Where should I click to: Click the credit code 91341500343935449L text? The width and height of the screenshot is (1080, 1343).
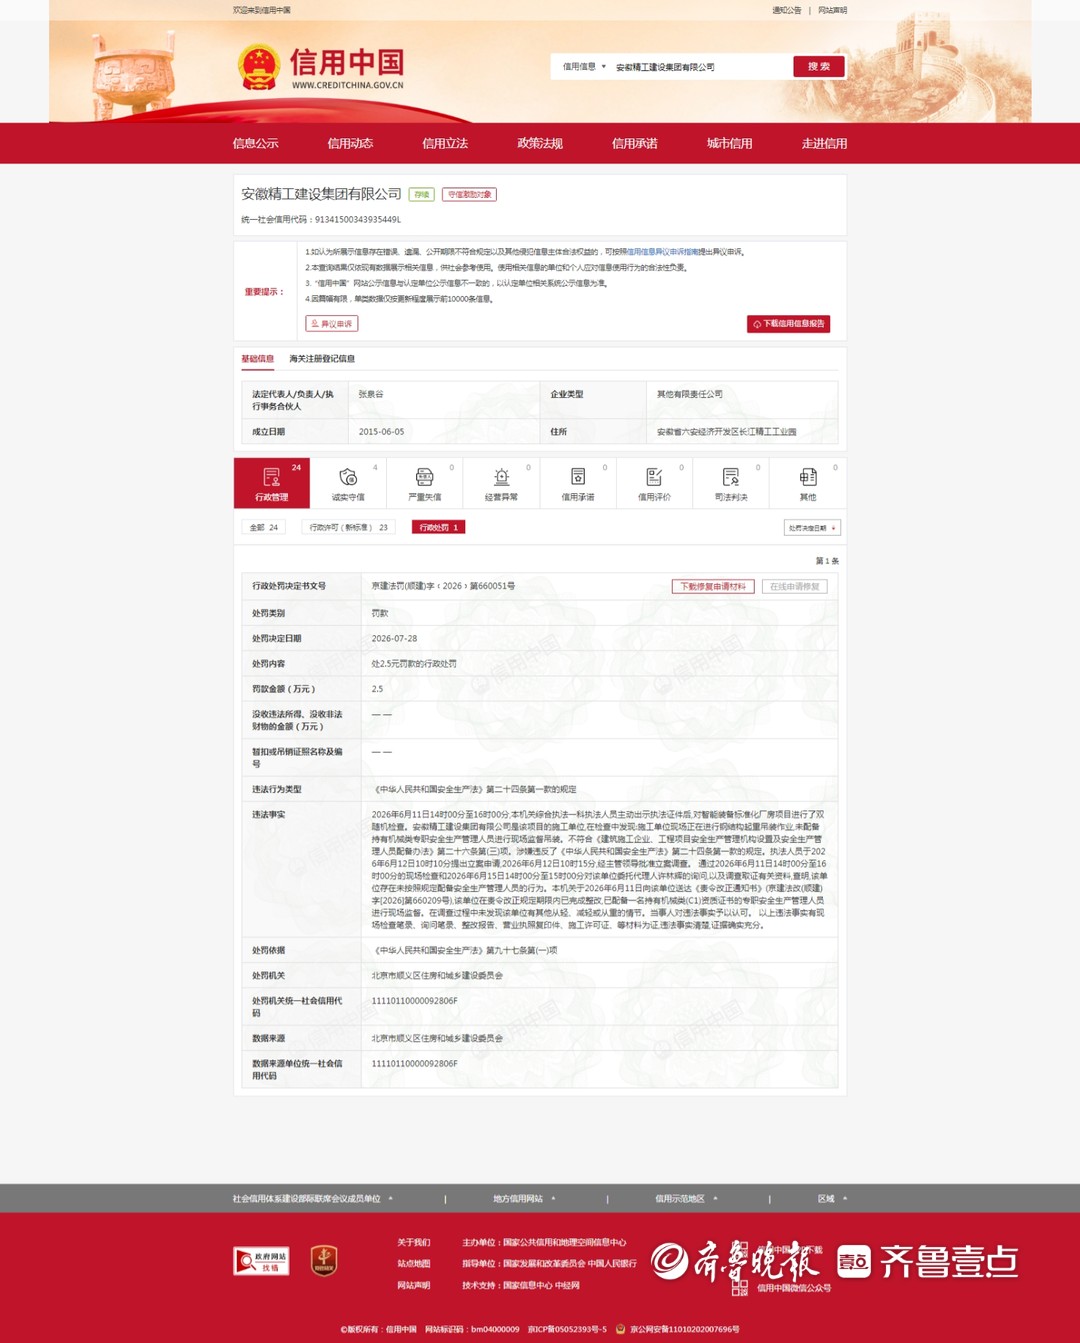coord(357,219)
